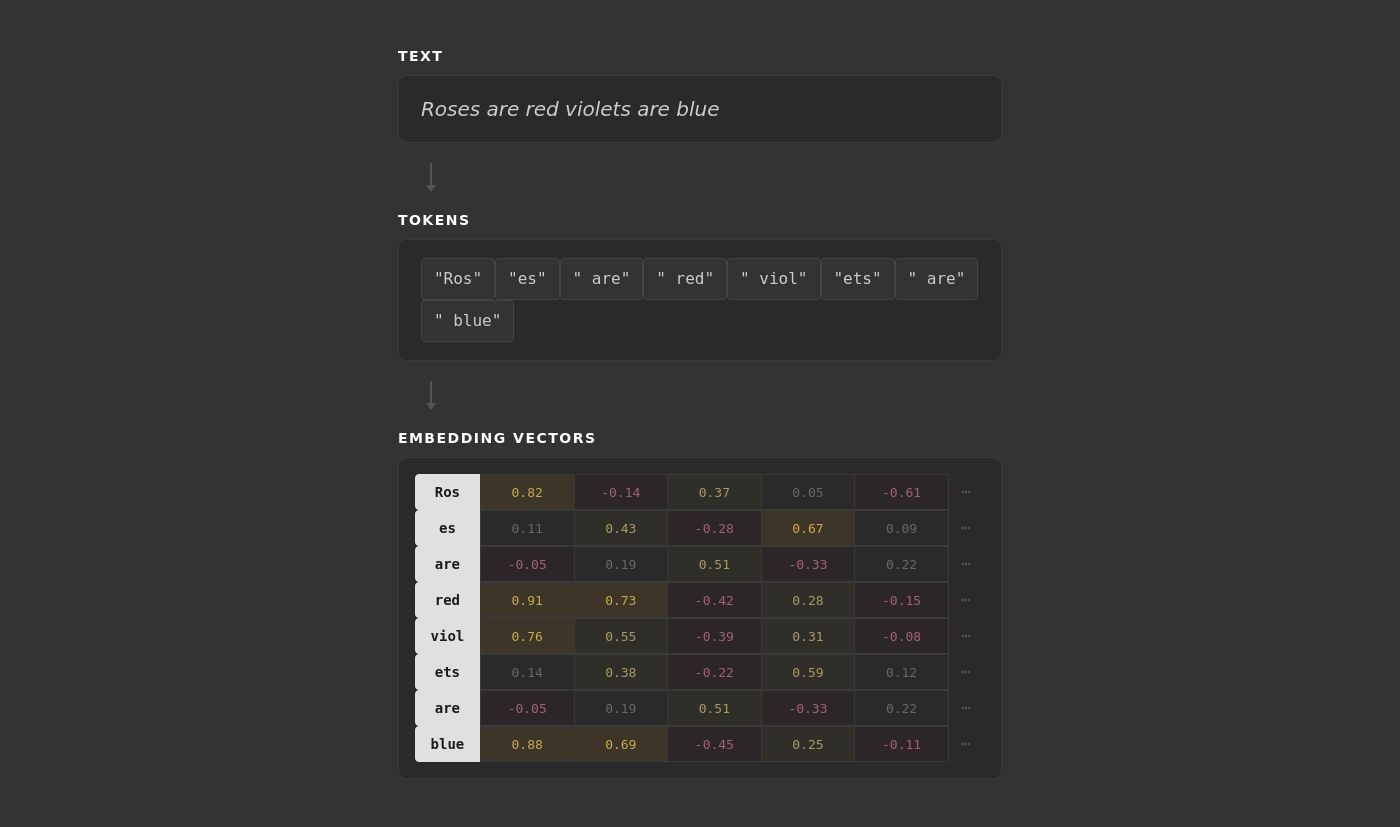Click the ellipsis icon on the viol embedding row
Viewport: 1400px width, 827px height.
[x=966, y=636]
